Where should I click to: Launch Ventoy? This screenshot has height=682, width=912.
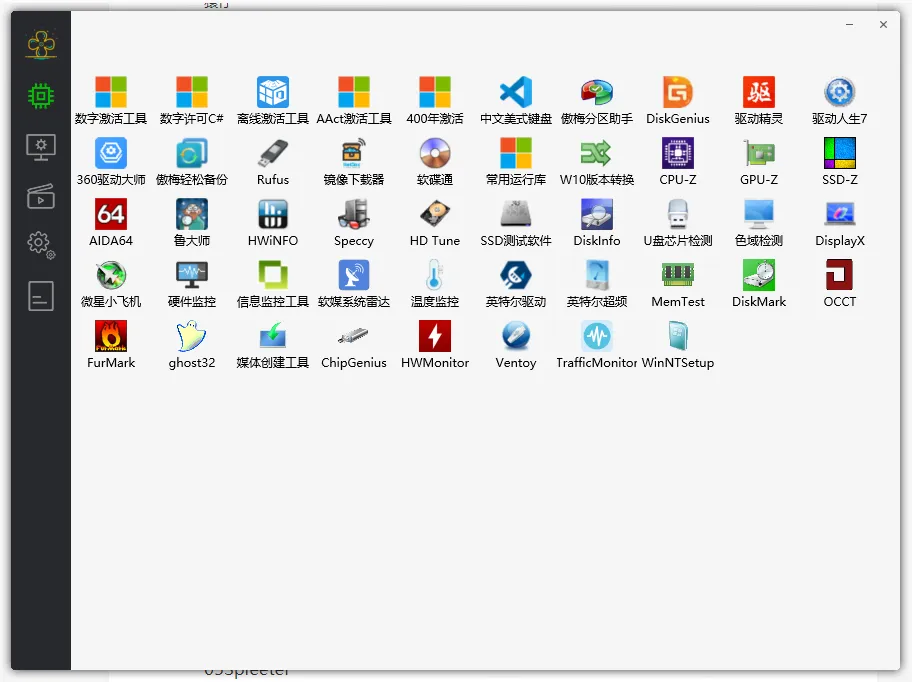pos(516,336)
